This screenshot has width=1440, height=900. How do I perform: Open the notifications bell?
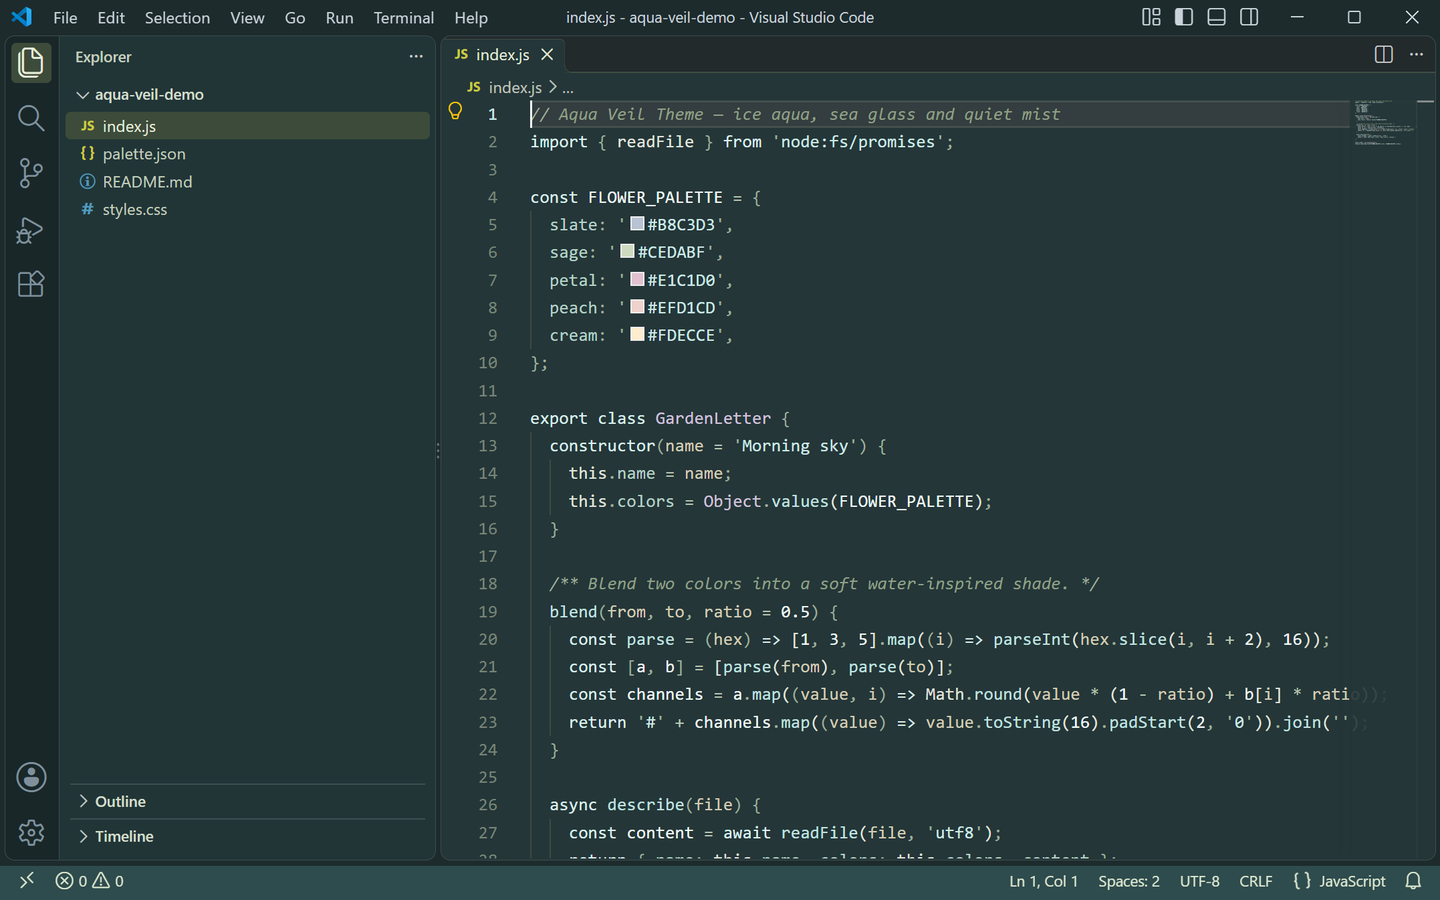(x=1414, y=881)
